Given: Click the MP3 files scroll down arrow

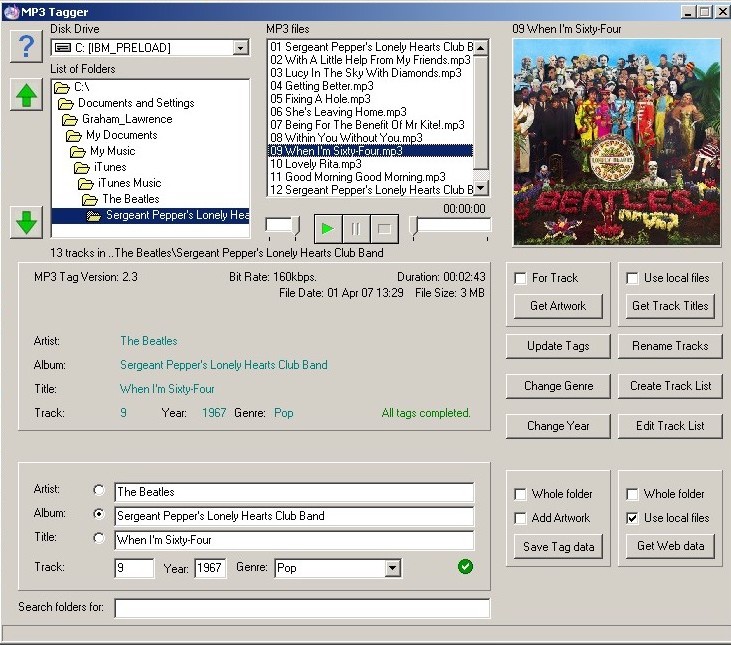Looking at the screenshot, I should (481, 188).
